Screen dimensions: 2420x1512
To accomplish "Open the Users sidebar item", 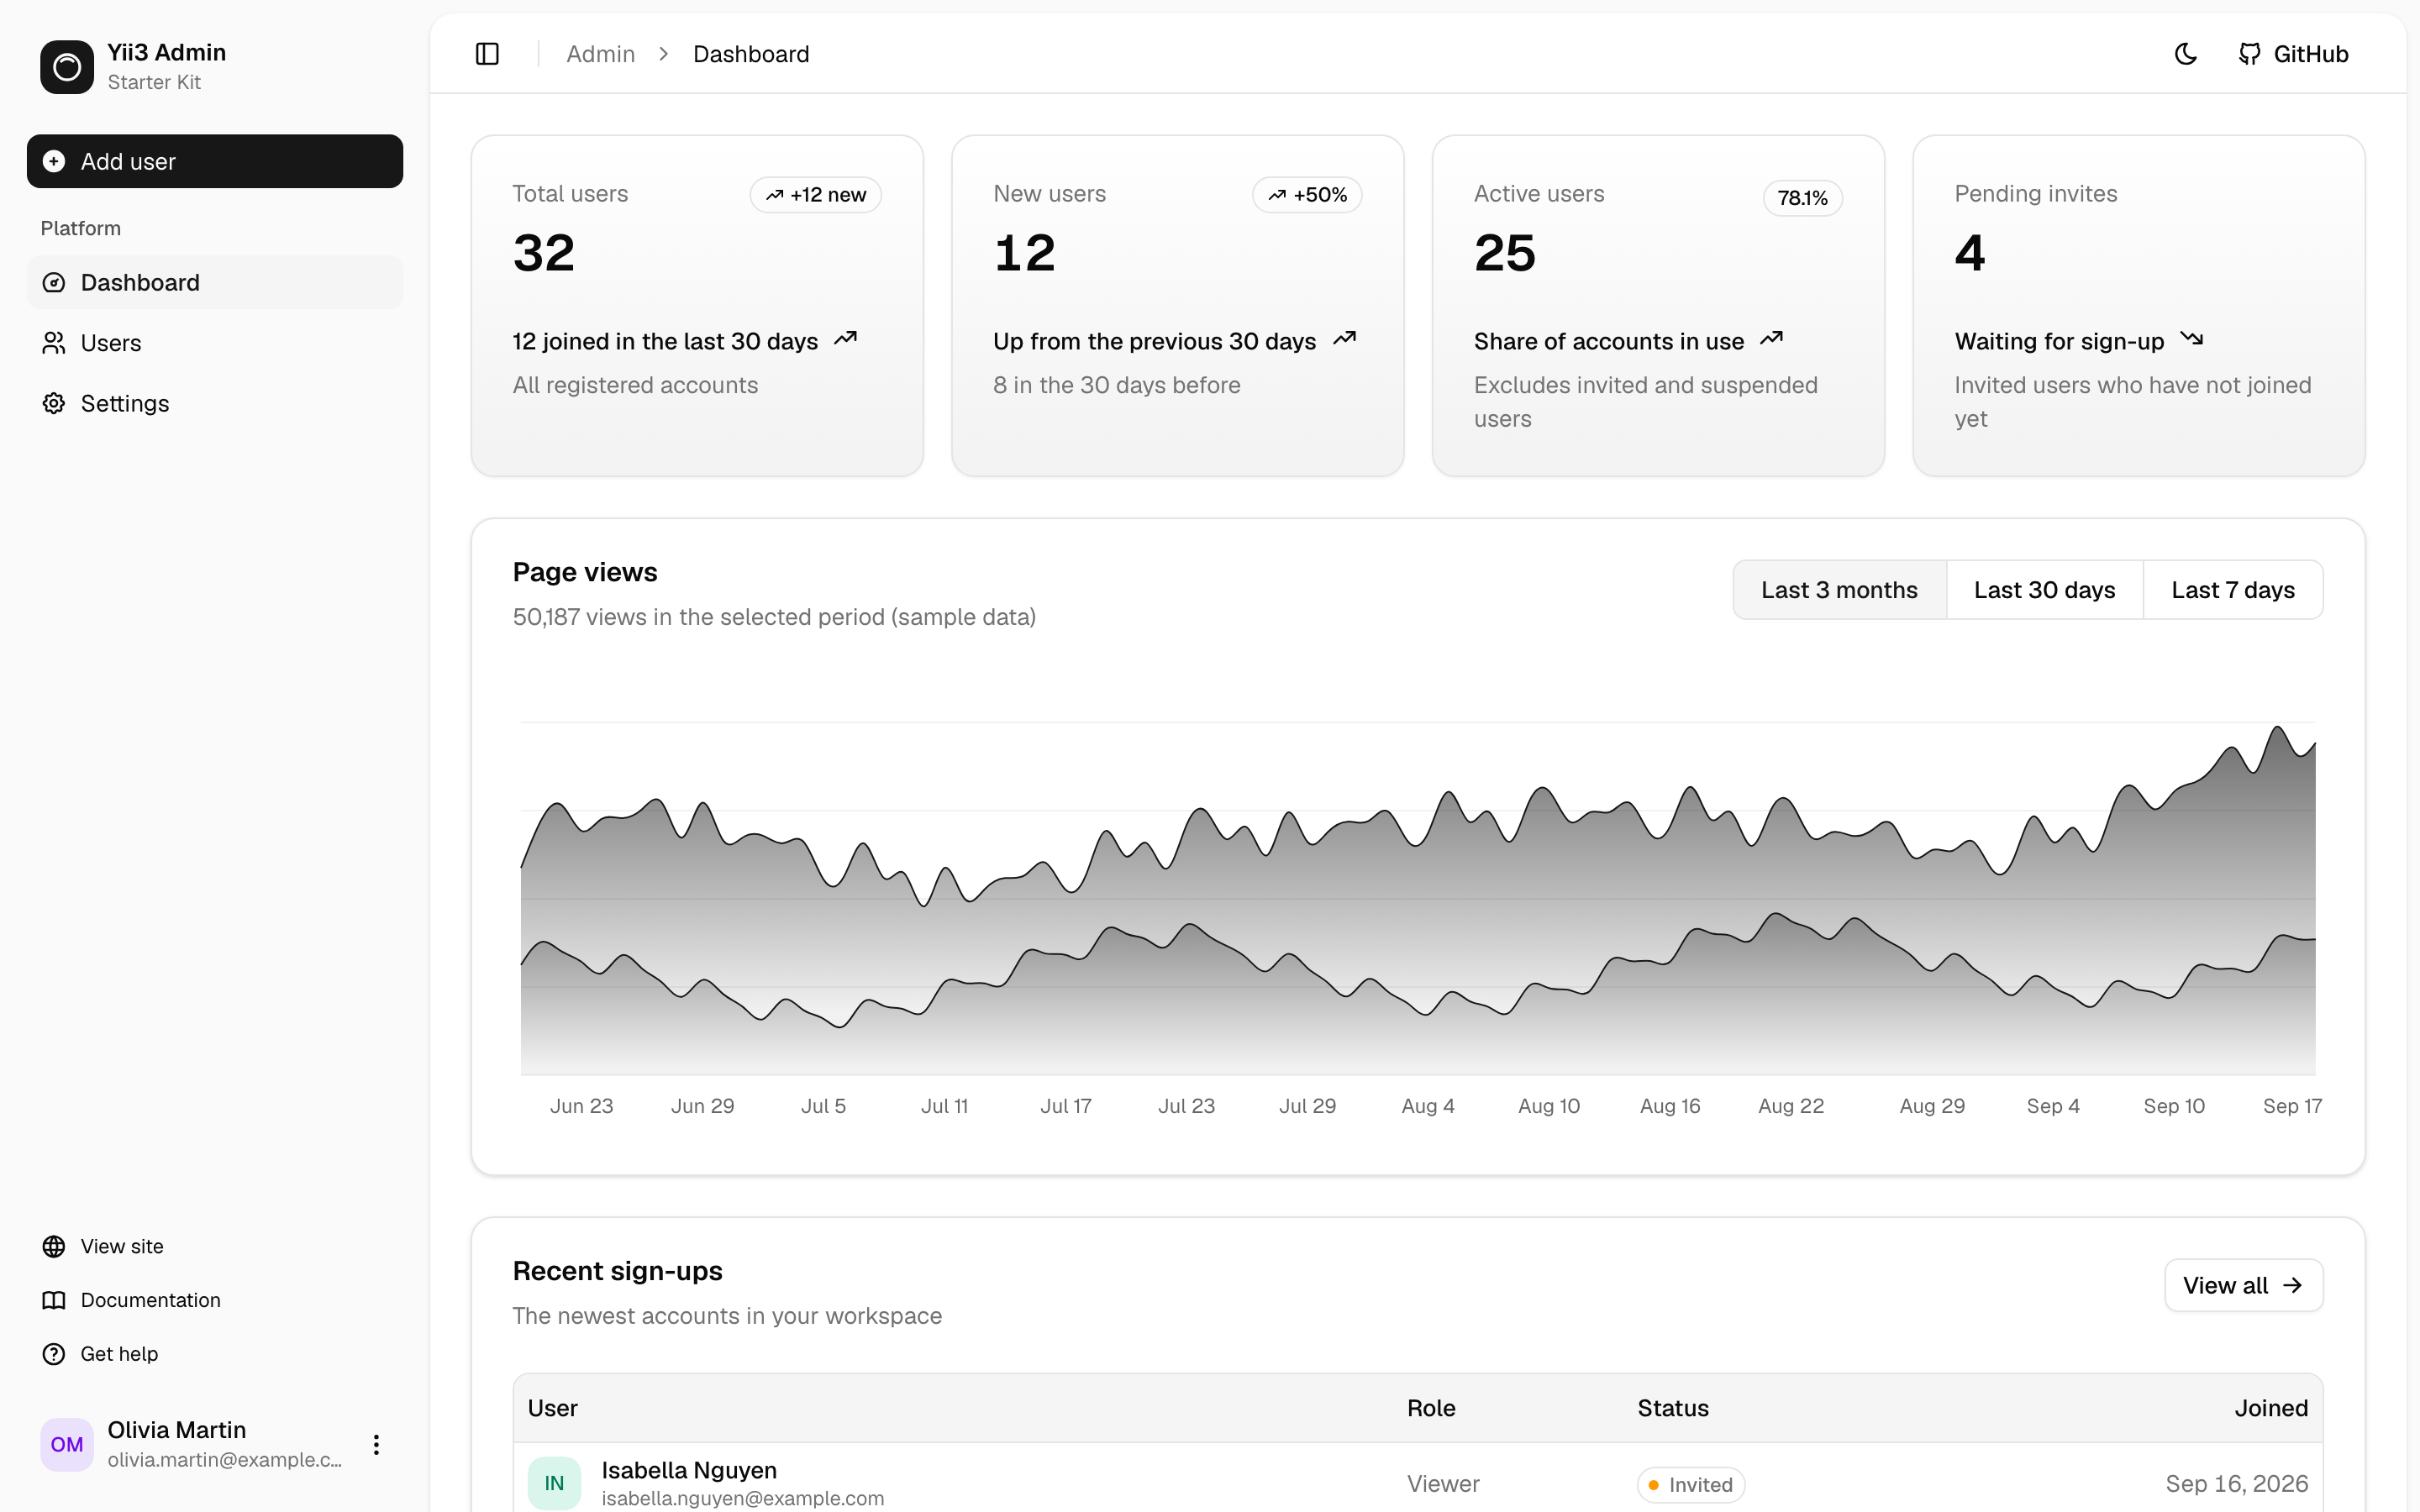I will point(215,343).
